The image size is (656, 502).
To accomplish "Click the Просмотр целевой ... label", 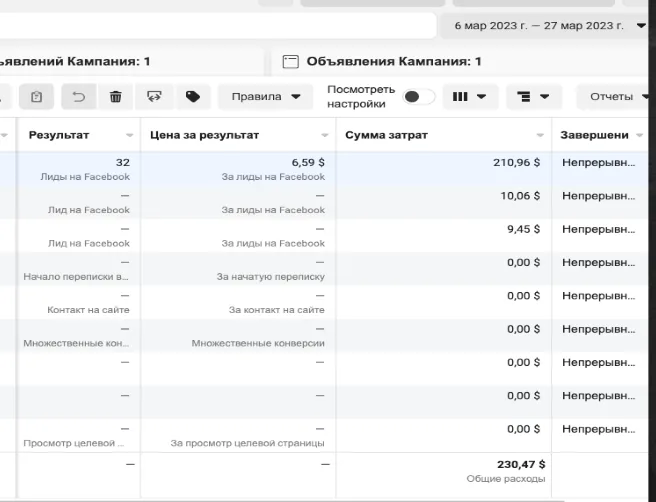I will (74, 443).
